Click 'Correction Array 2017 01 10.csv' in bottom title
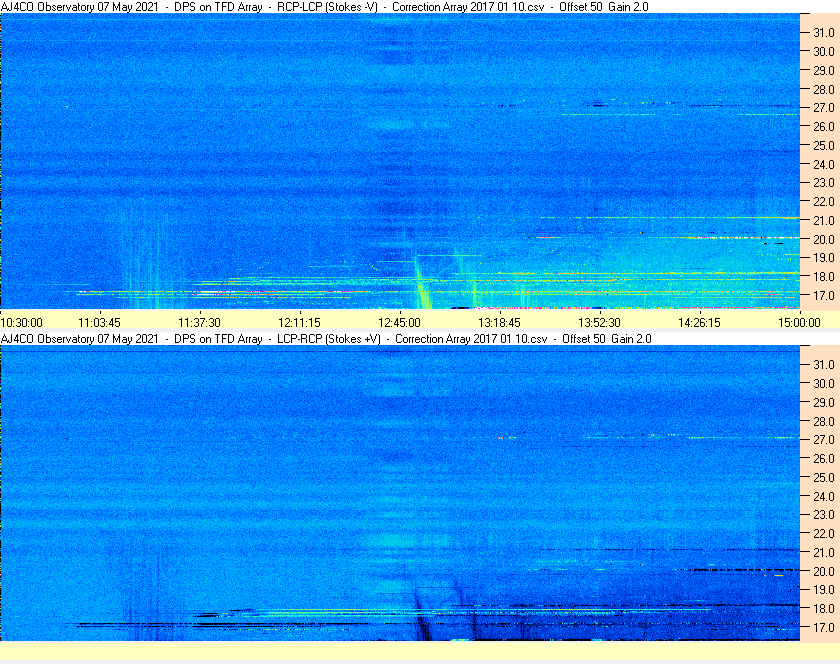Screen dimensions: 840x664 pyautogui.click(x=471, y=339)
